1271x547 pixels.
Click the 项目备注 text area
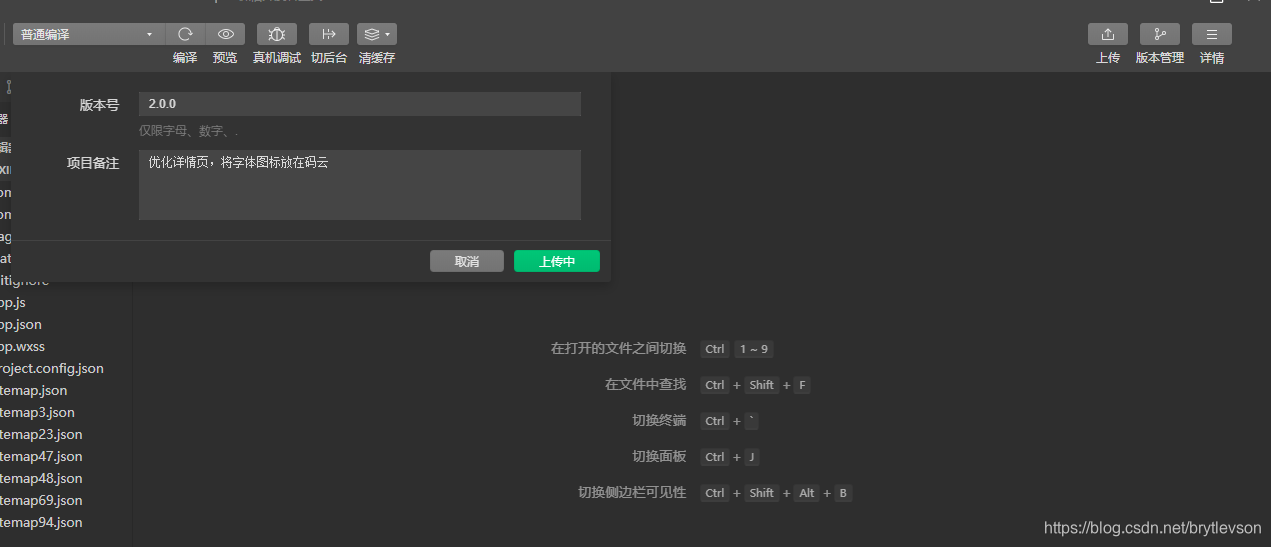click(360, 185)
